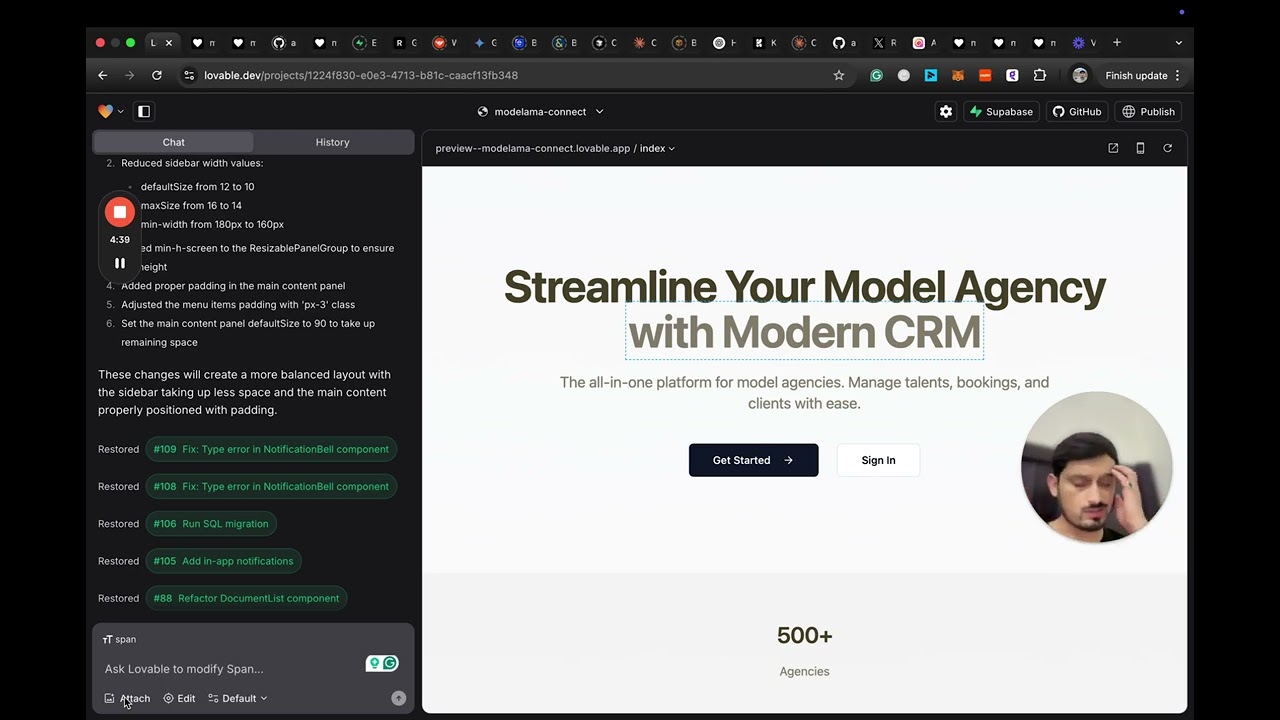Open the blue play-arrow extension
The width and height of the screenshot is (1280, 720).
(931, 75)
